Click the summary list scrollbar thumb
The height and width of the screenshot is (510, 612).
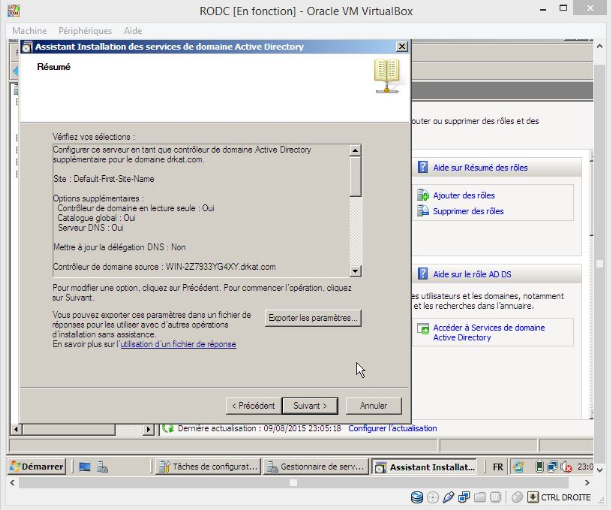355,176
